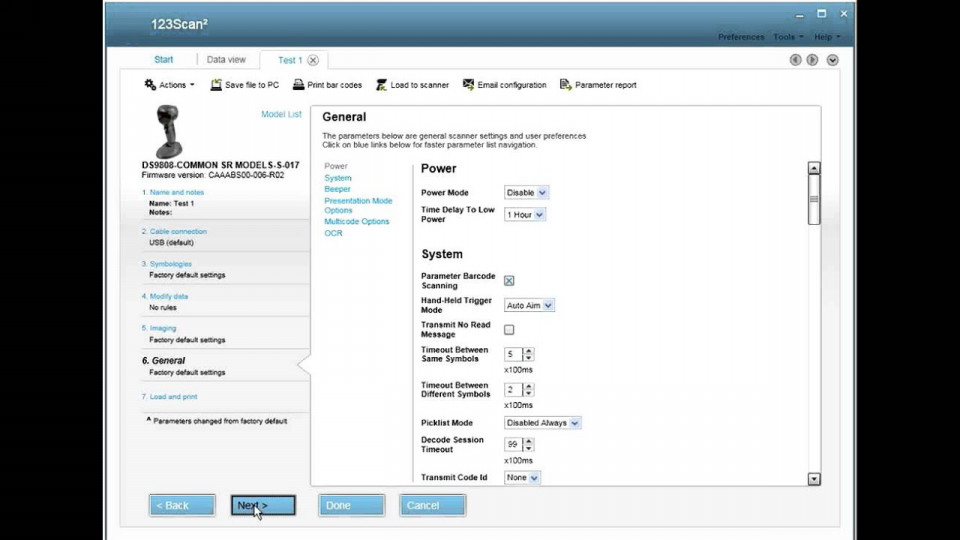Open the Model List link
960x540 pixels.
click(281, 114)
